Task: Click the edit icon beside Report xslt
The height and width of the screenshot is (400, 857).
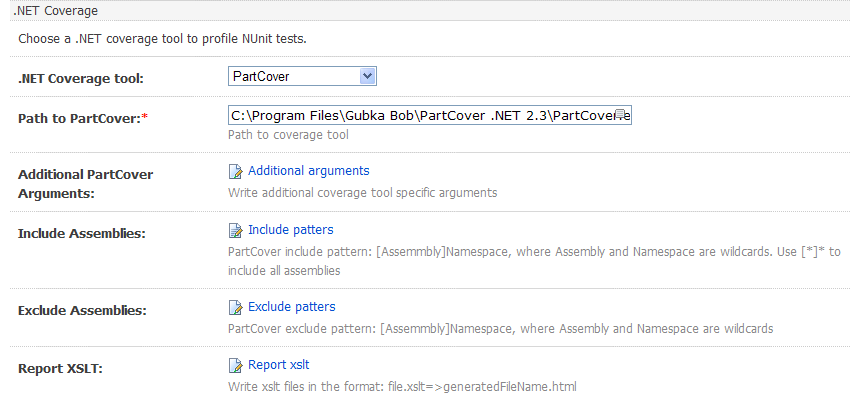Action: click(236, 365)
